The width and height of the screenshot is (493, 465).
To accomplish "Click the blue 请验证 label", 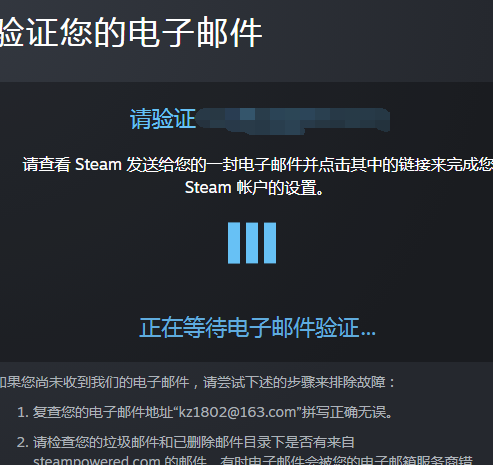I will pyautogui.click(x=162, y=119).
